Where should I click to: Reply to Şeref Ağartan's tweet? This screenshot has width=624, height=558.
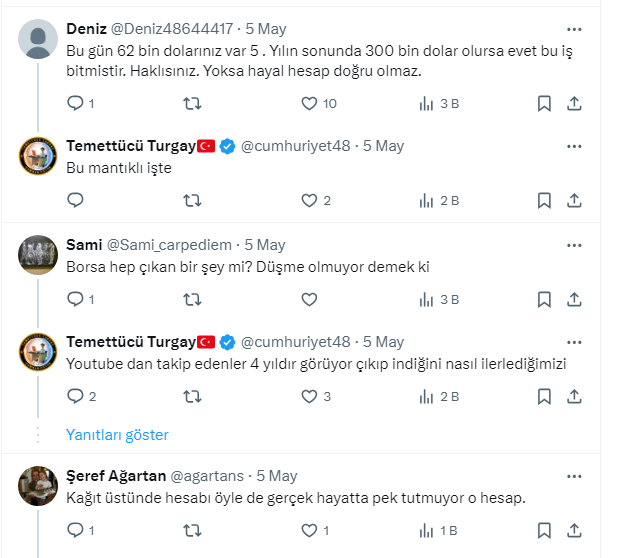[75, 530]
